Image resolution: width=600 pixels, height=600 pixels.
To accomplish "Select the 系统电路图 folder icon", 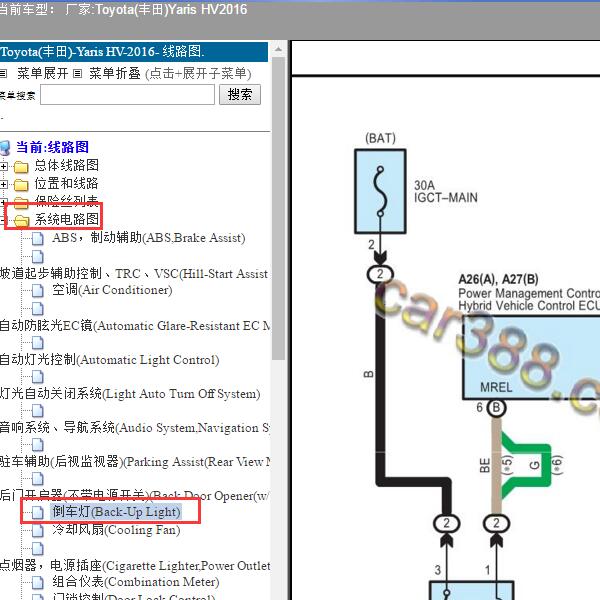I will 21,220.
